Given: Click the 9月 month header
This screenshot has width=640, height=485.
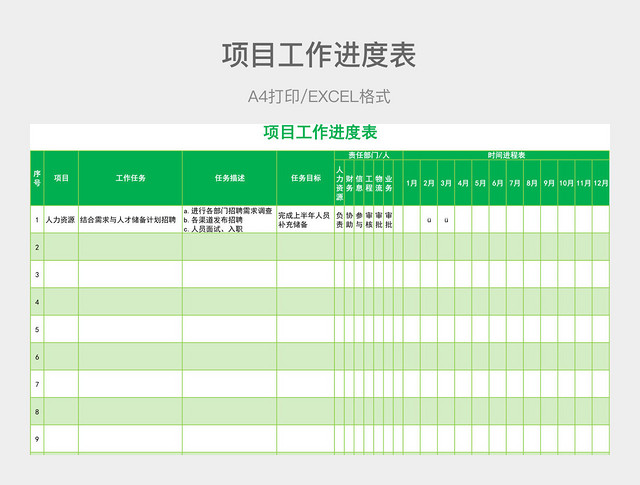Looking at the screenshot, I should pyautogui.click(x=549, y=183).
